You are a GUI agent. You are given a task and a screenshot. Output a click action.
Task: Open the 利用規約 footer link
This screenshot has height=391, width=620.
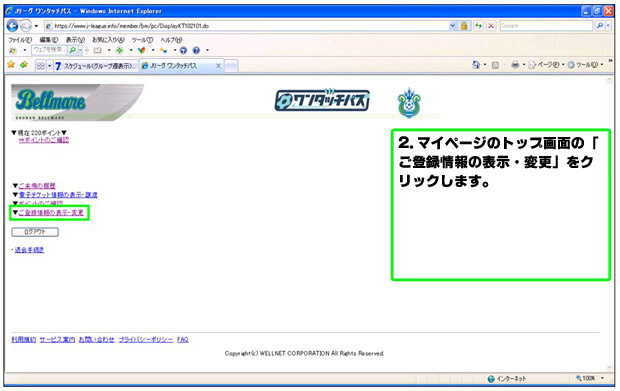click(x=23, y=340)
